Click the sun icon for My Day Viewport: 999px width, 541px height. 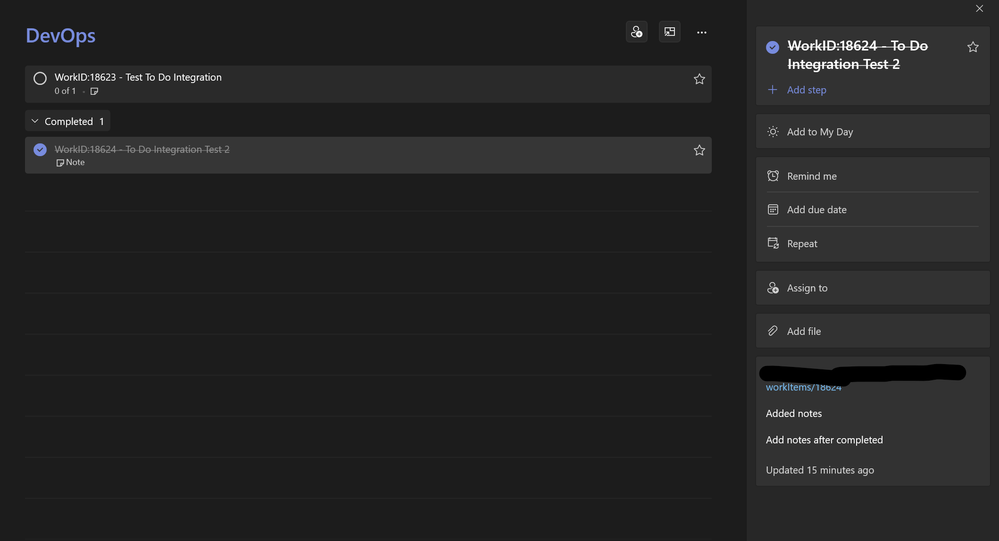pos(773,132)
